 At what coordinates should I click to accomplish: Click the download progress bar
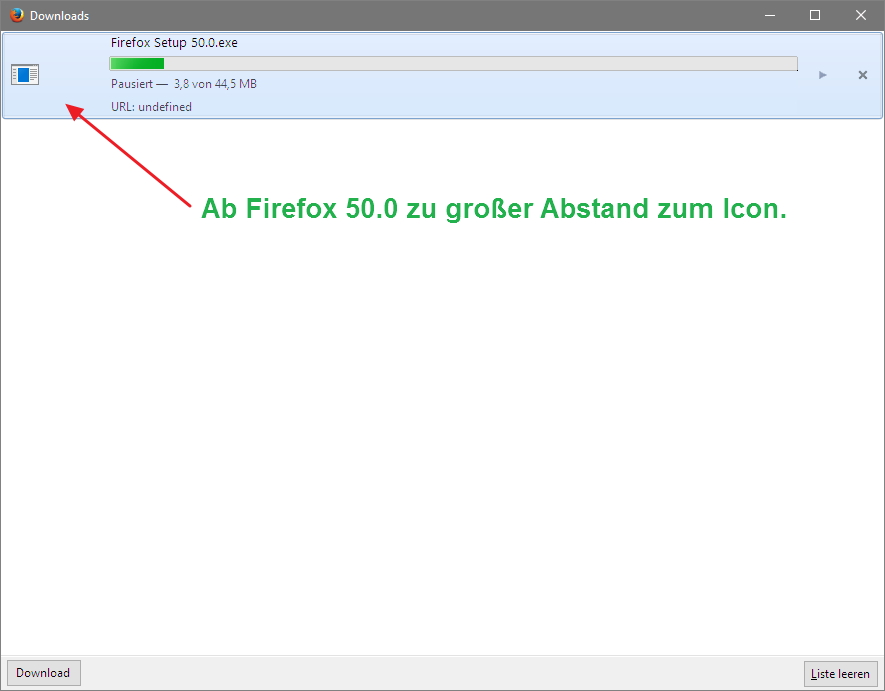coord(453,64)
